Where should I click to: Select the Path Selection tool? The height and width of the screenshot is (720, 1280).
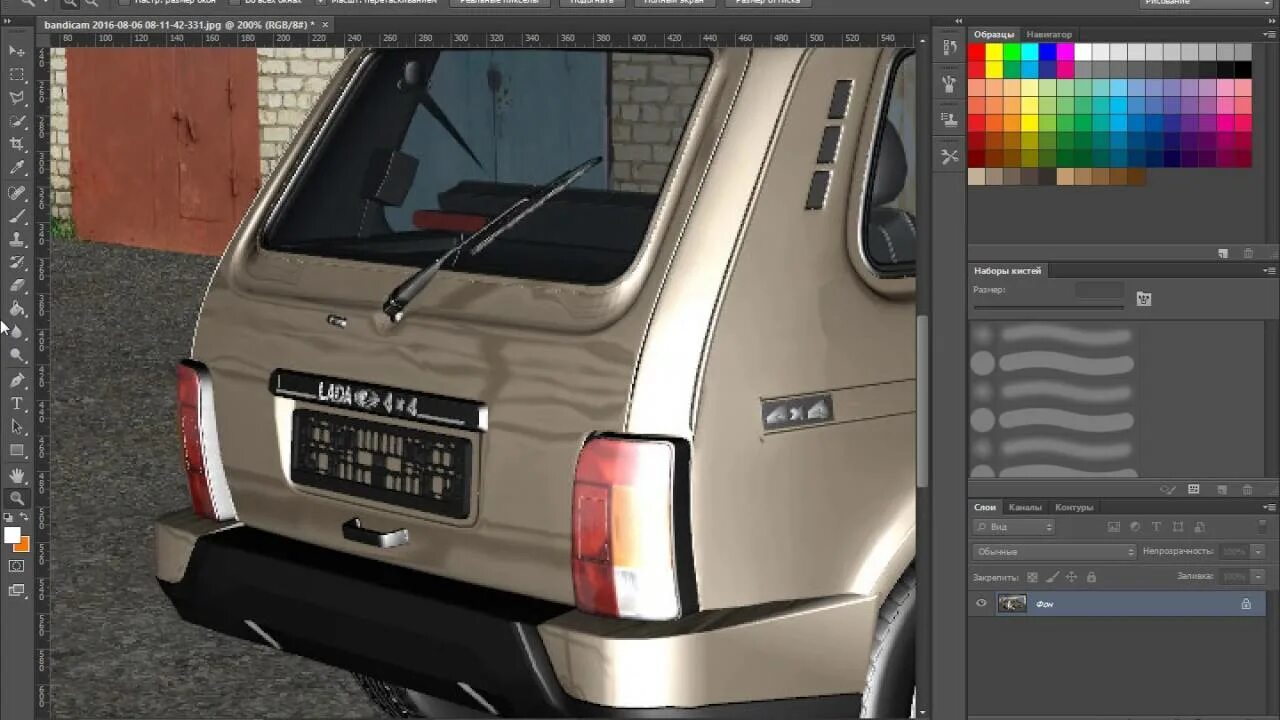(17, 427)
